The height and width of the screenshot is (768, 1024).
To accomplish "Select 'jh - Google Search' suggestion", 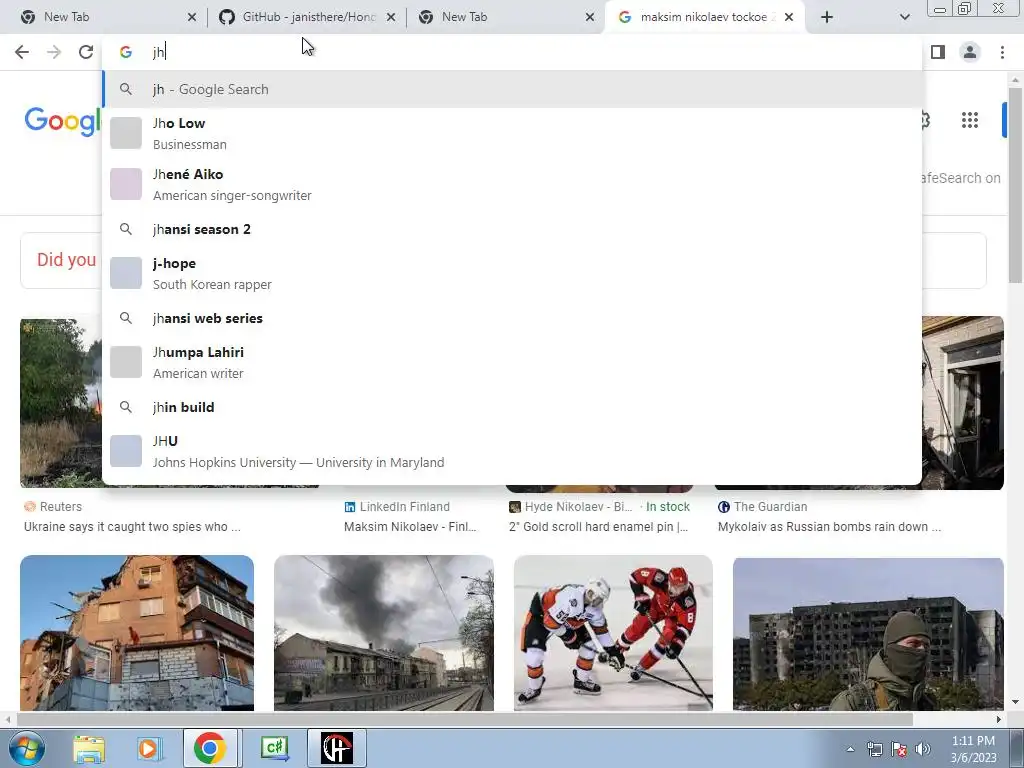I will (512, 89).
